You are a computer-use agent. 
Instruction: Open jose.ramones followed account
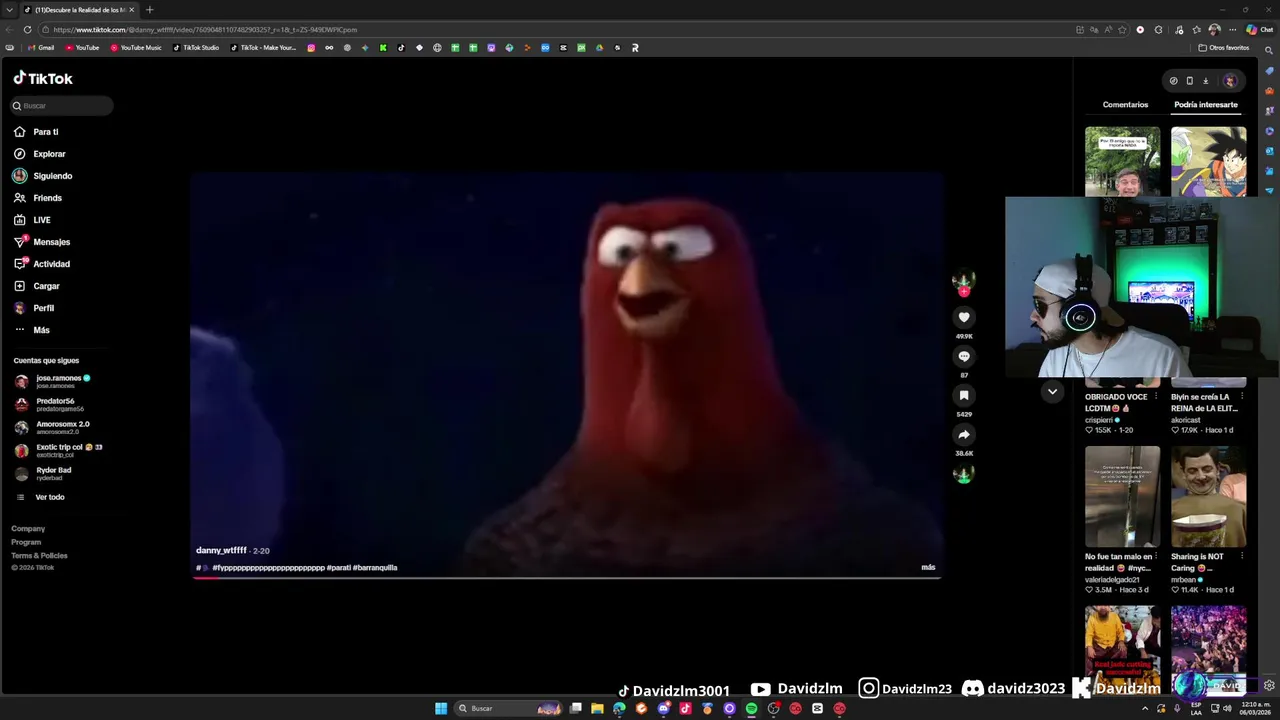[x=55, y=381]
